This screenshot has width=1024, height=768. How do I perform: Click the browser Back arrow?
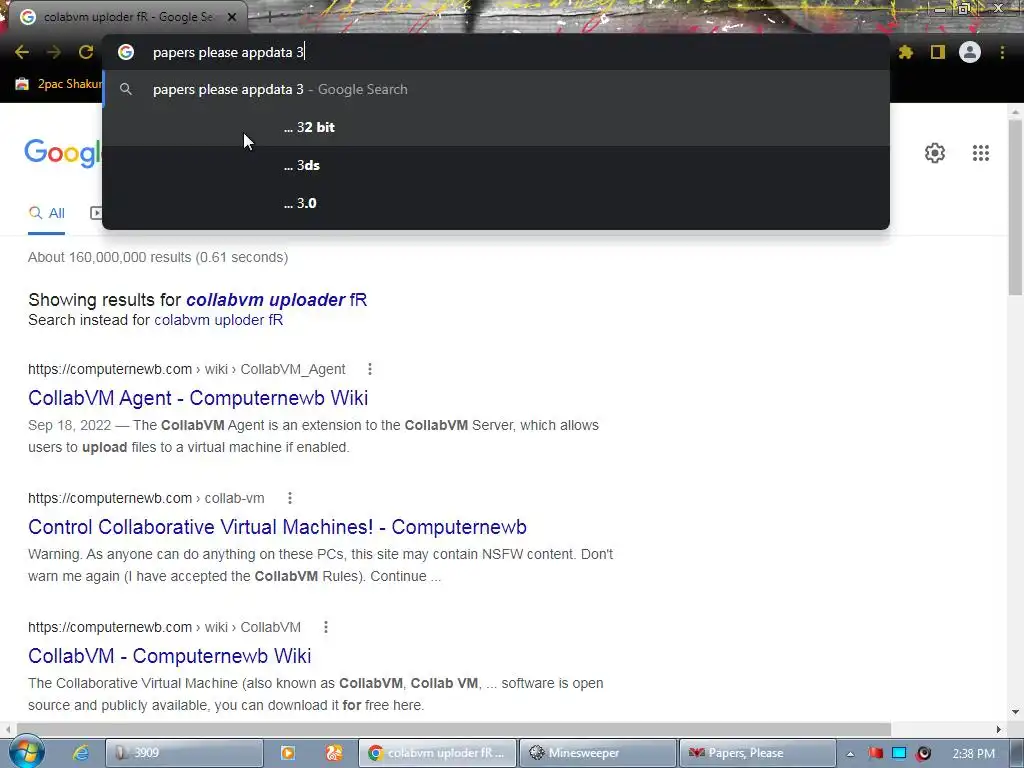coord(22,52)
